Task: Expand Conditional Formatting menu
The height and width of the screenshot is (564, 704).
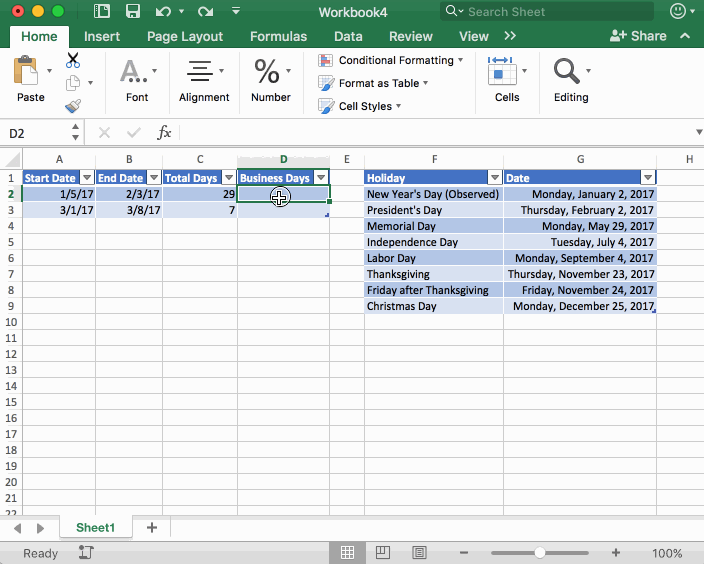Action: (461, 60)
